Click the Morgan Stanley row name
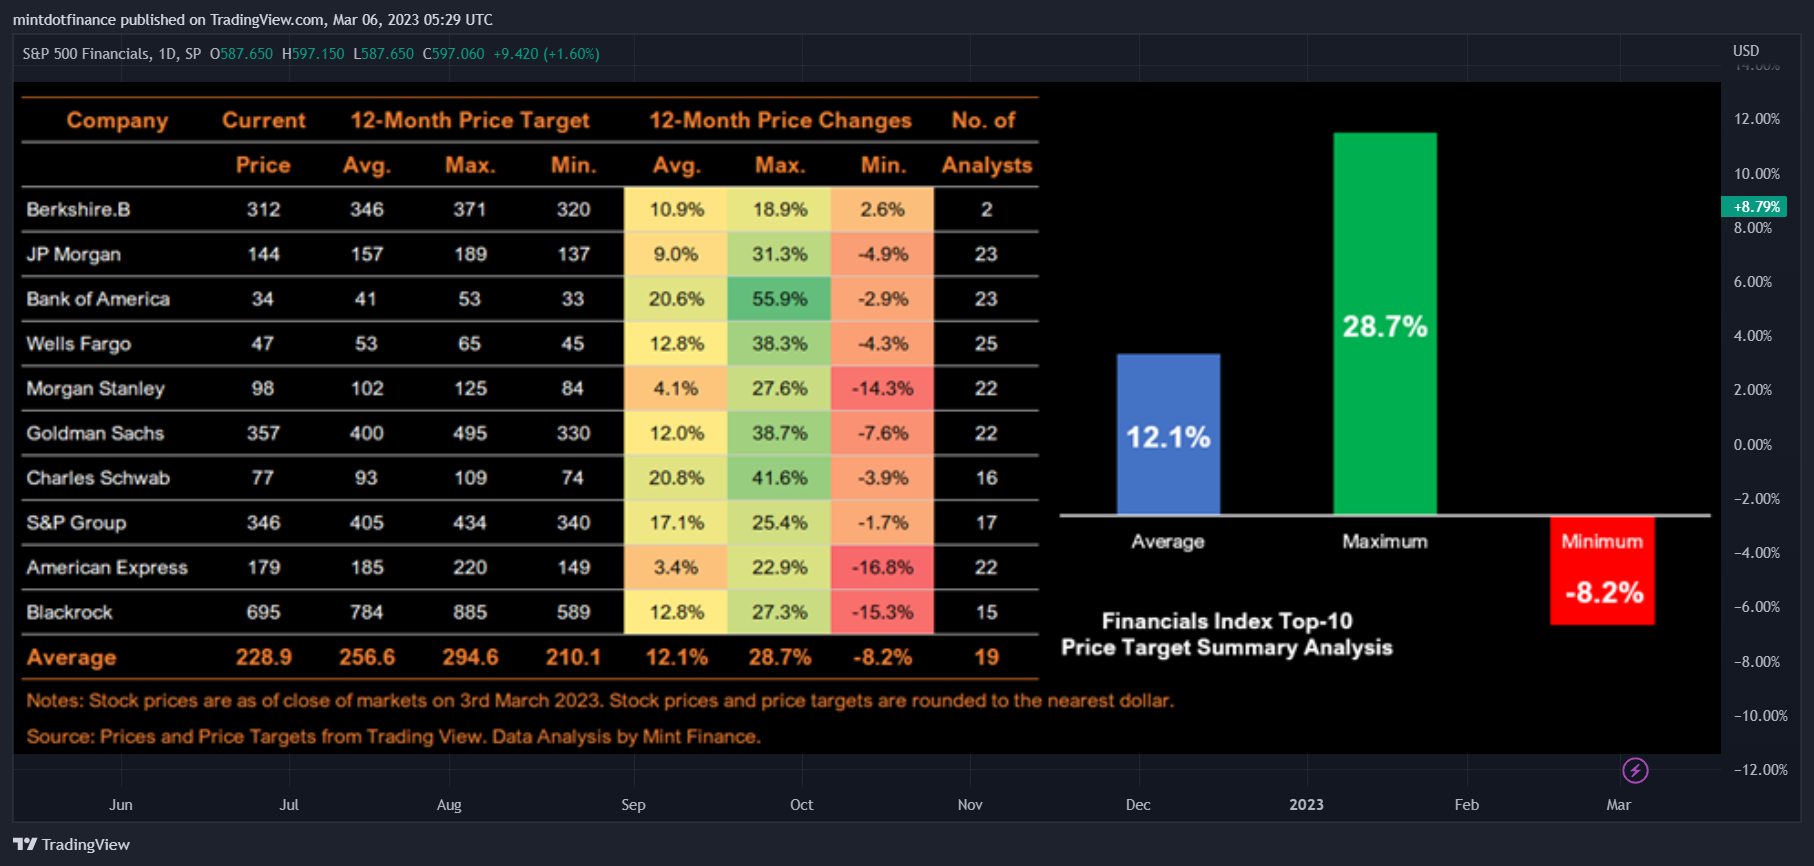This screenshot has height=866, width=1814. click(x=95, y=388)
